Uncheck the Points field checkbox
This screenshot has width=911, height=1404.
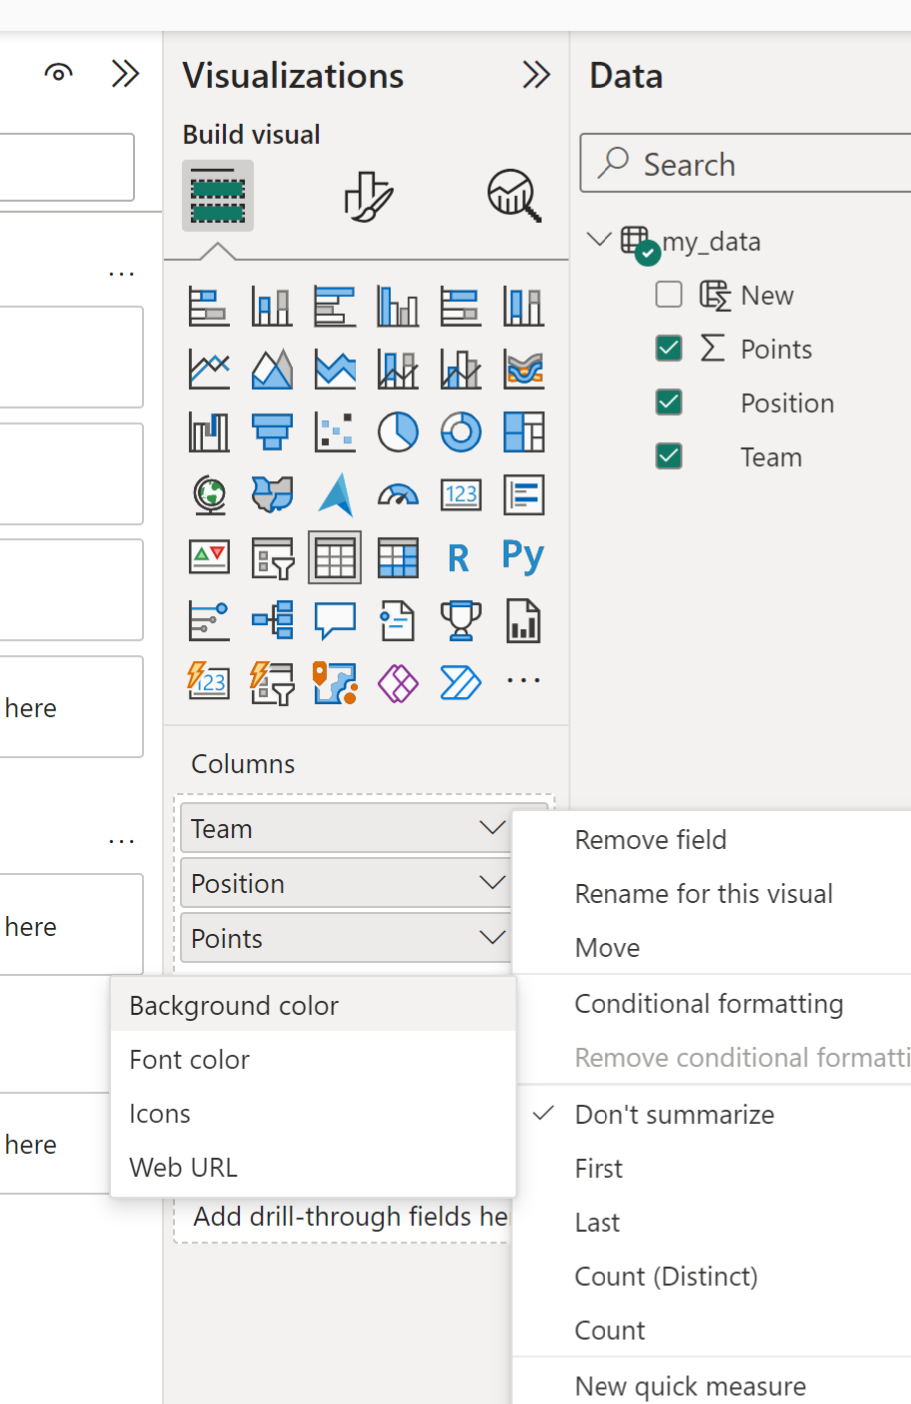click(x=669, y=348)
